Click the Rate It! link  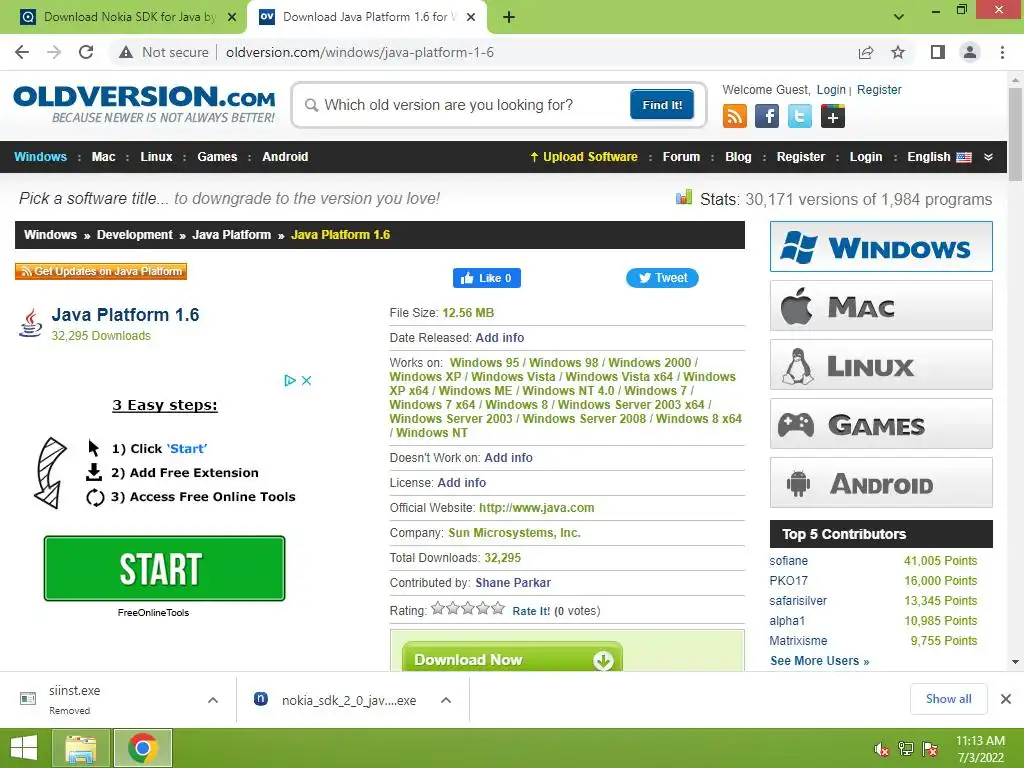click(531, 611)
